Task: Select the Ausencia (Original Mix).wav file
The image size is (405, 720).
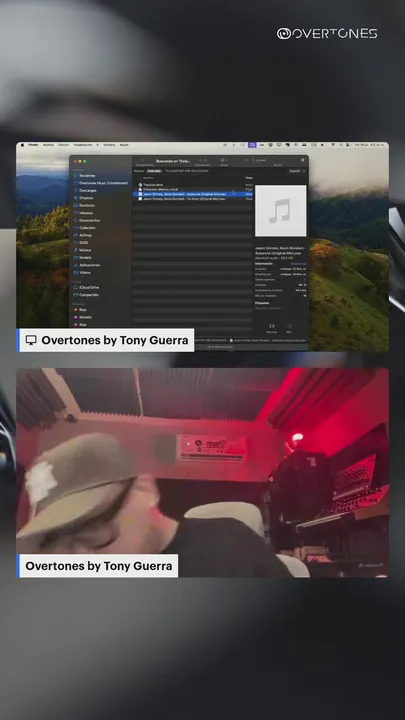Action: click(x=193, y=194)
